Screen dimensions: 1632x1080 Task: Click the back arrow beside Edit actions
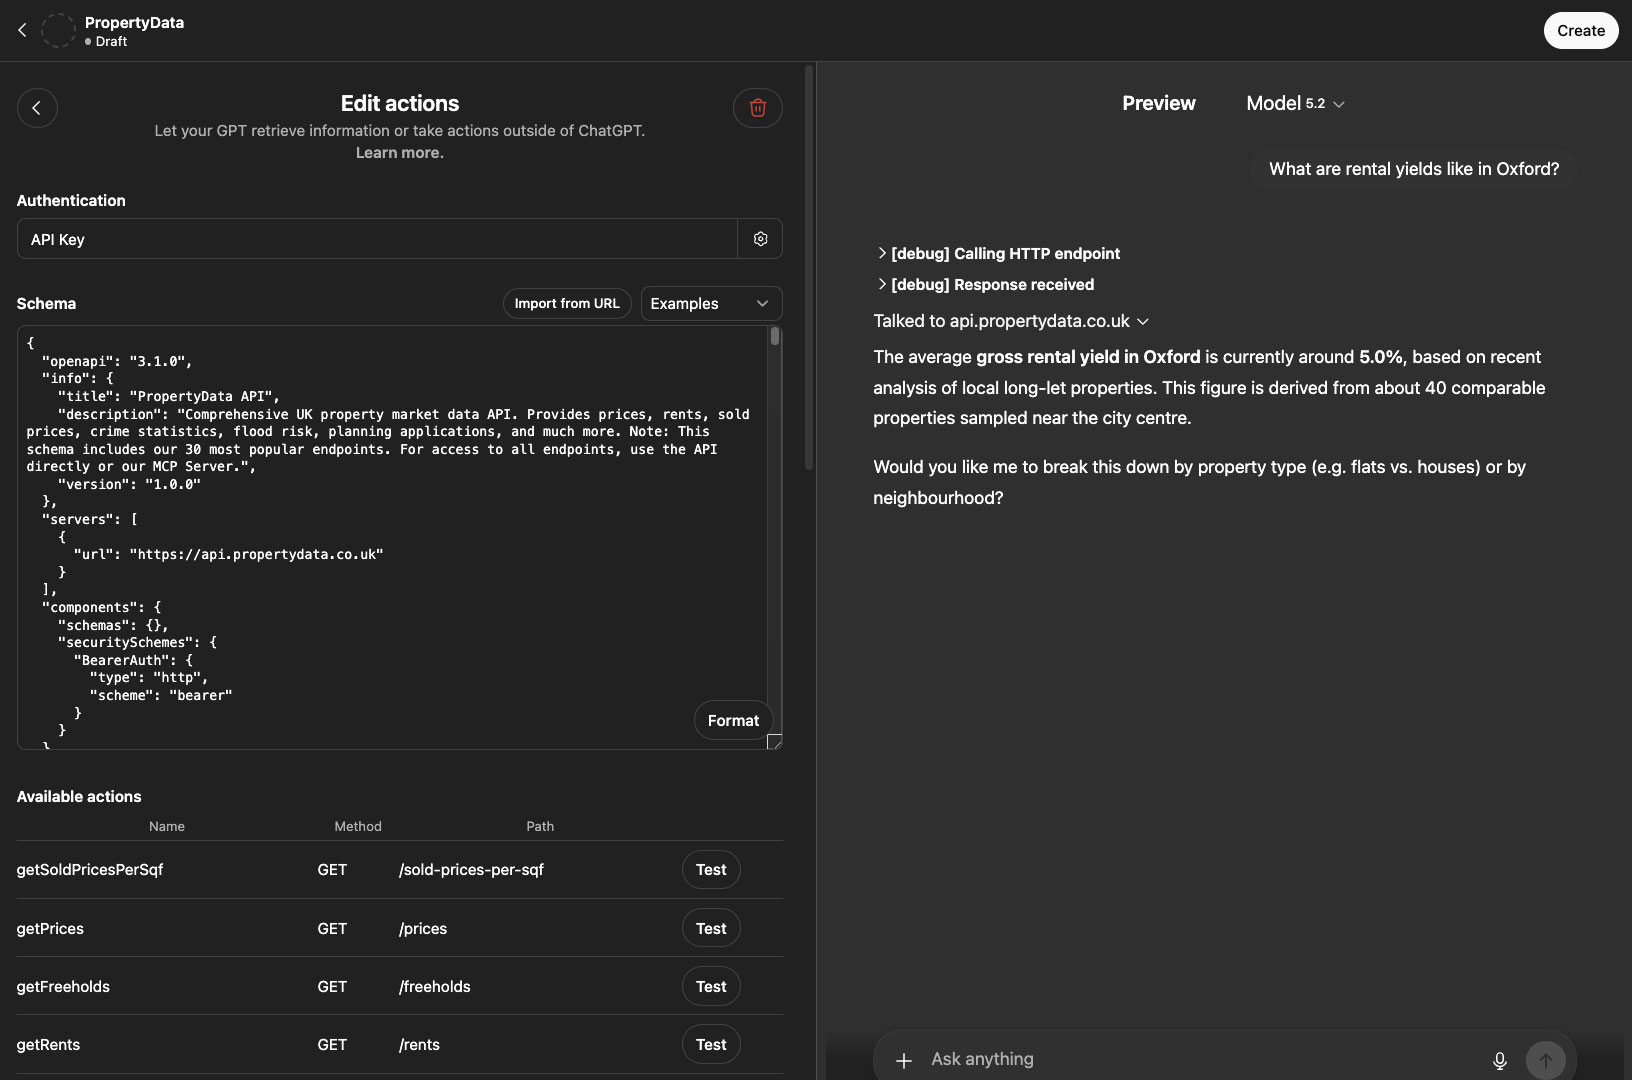point(37,108)
